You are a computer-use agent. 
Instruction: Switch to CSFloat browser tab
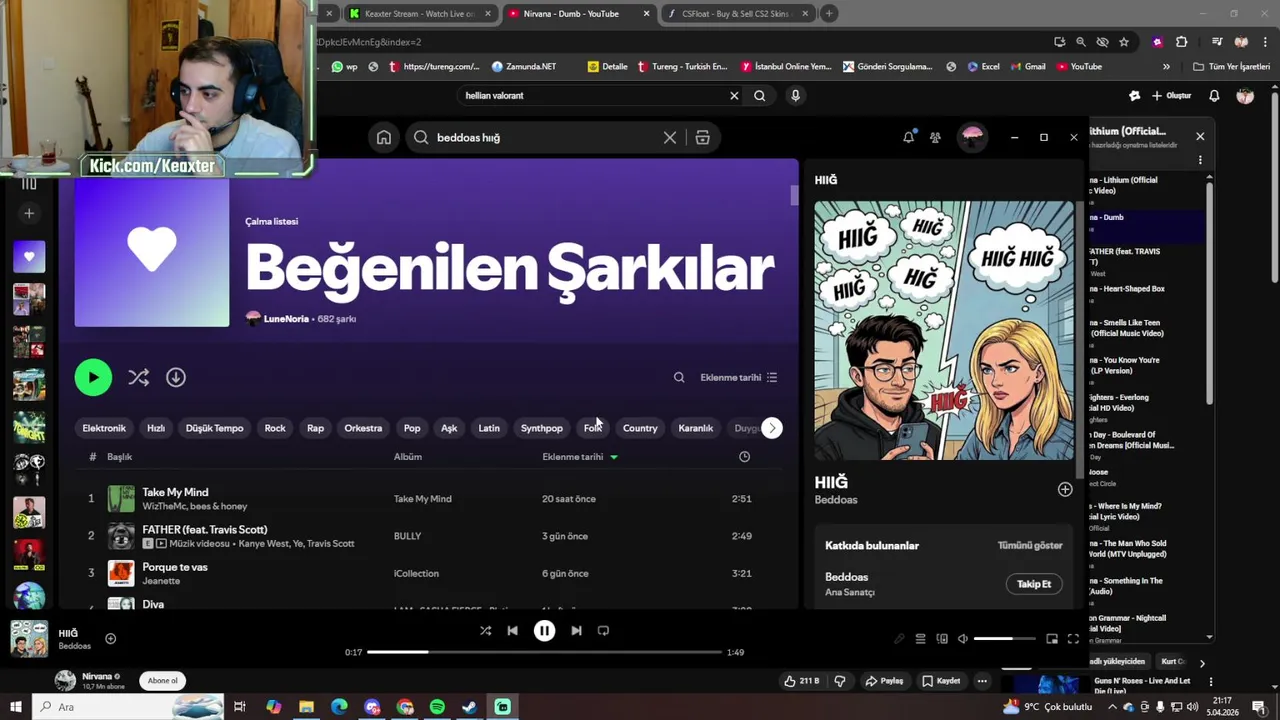[x=737, y=14]
